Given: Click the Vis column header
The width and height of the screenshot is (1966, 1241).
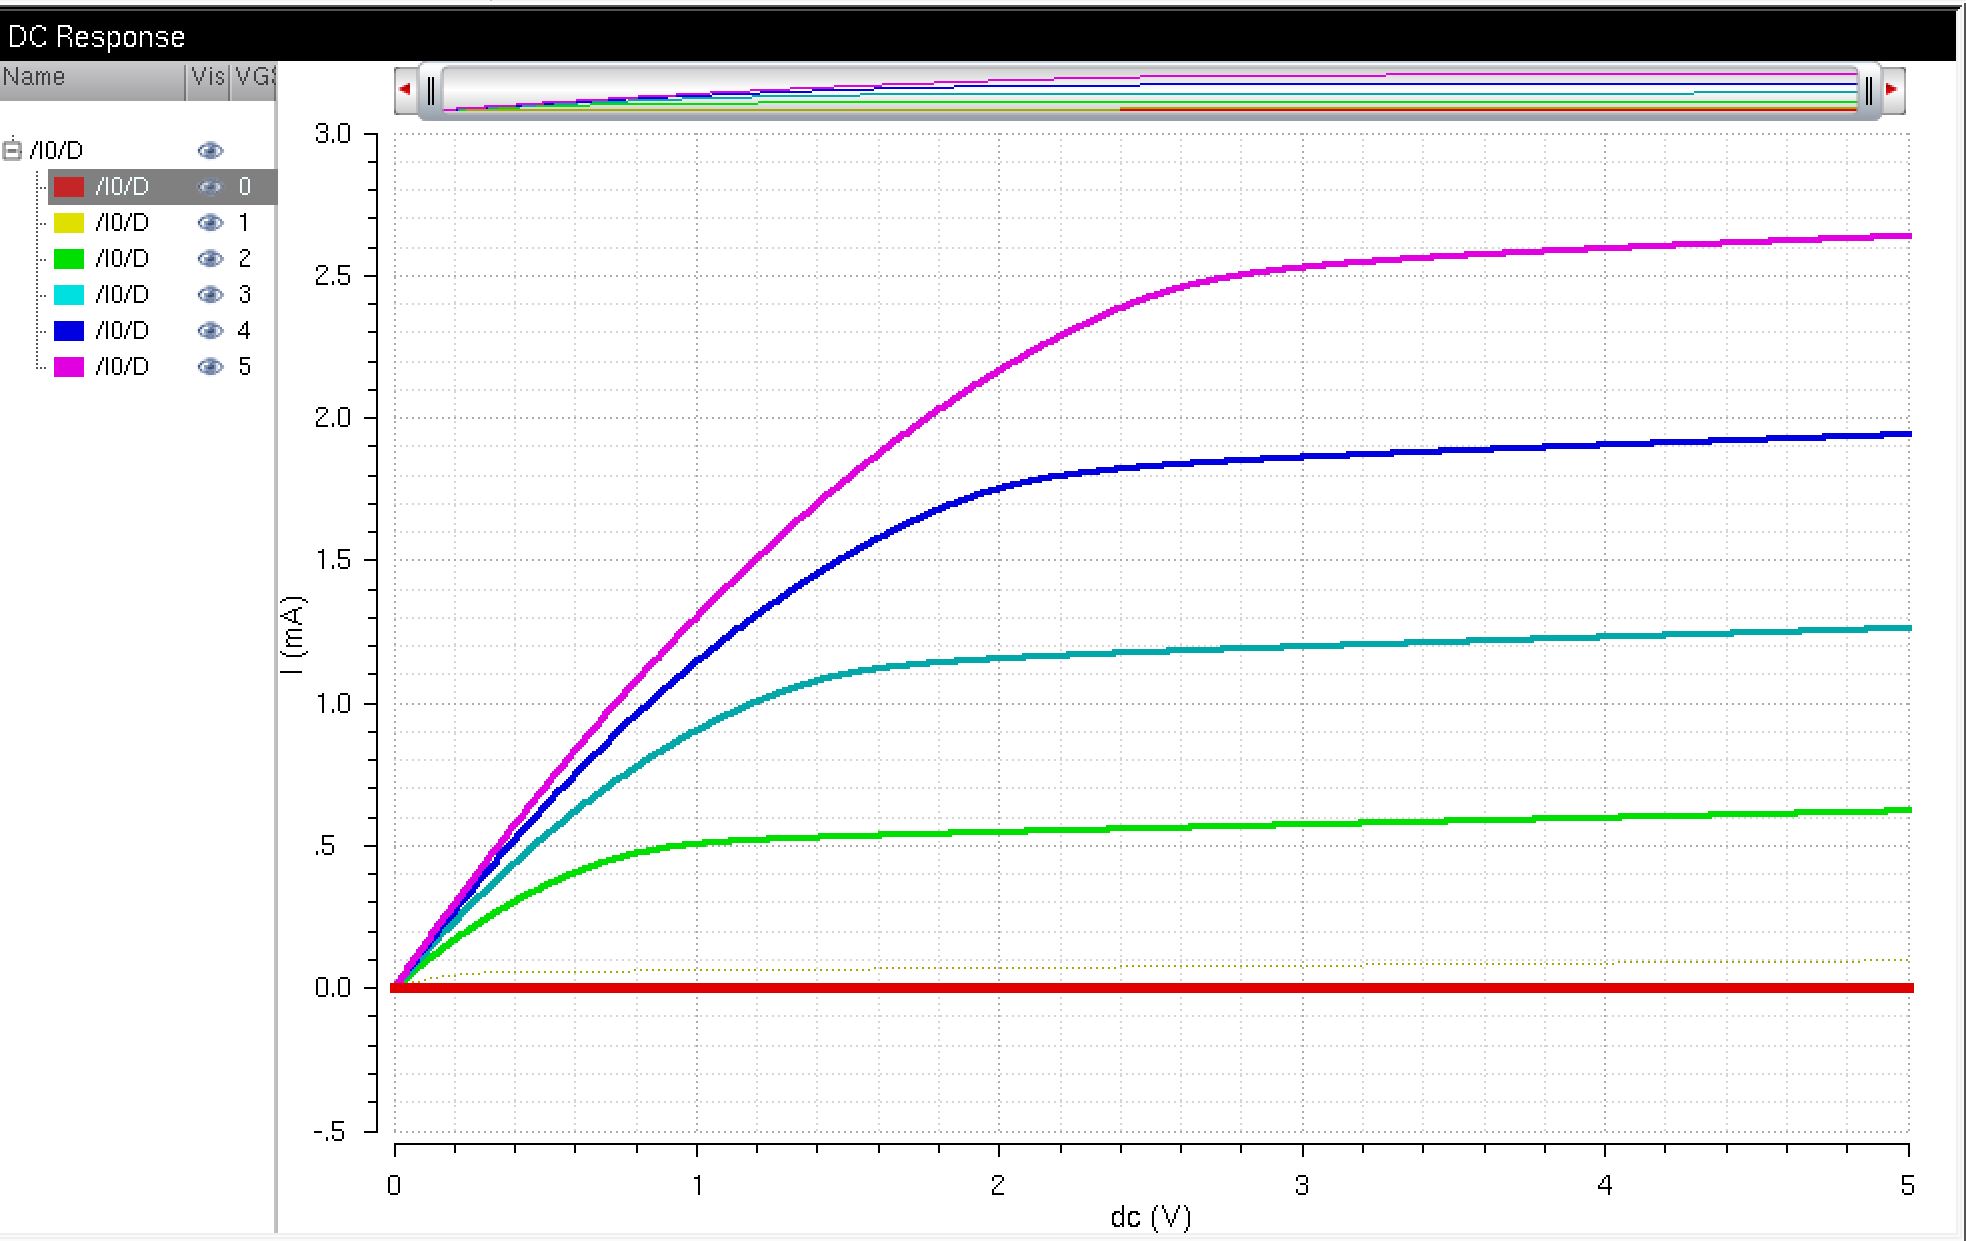Looking at the screenshot, I should click(x=208, y=80).
